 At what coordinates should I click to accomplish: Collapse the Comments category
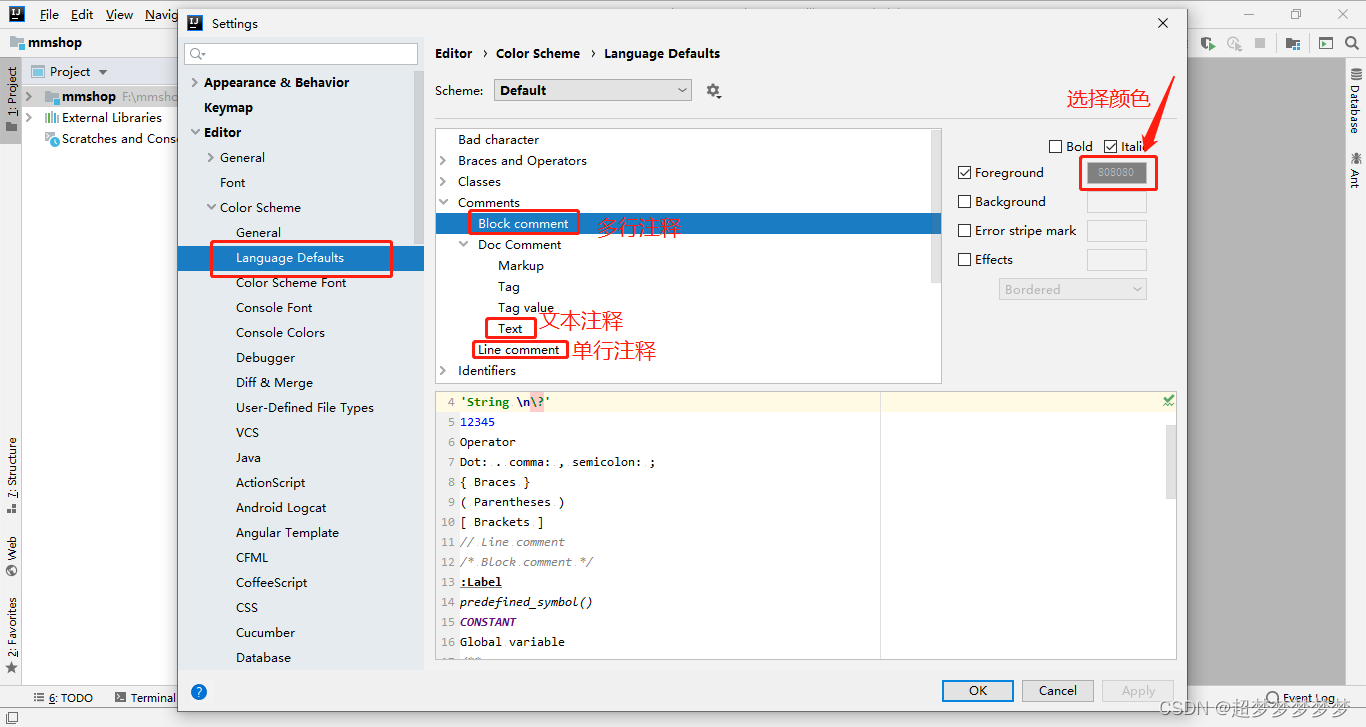pyautogui.click(x=444, y=203)
